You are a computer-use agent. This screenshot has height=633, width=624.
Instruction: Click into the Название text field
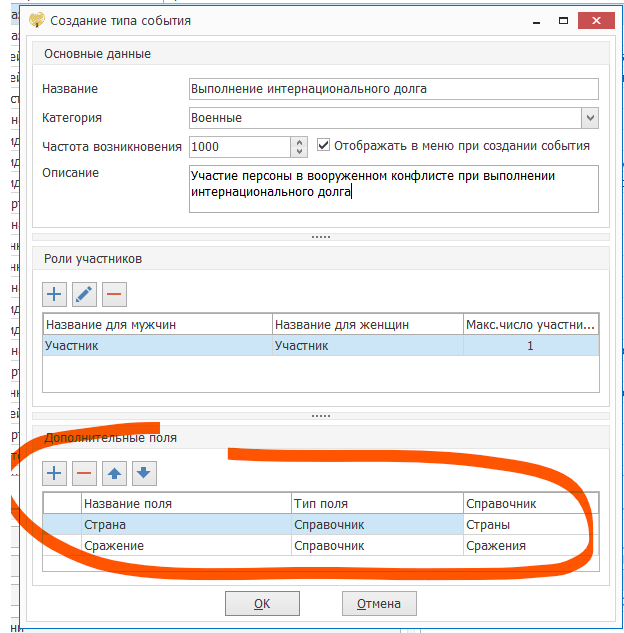pyautogui.click(x=393, y=89)
